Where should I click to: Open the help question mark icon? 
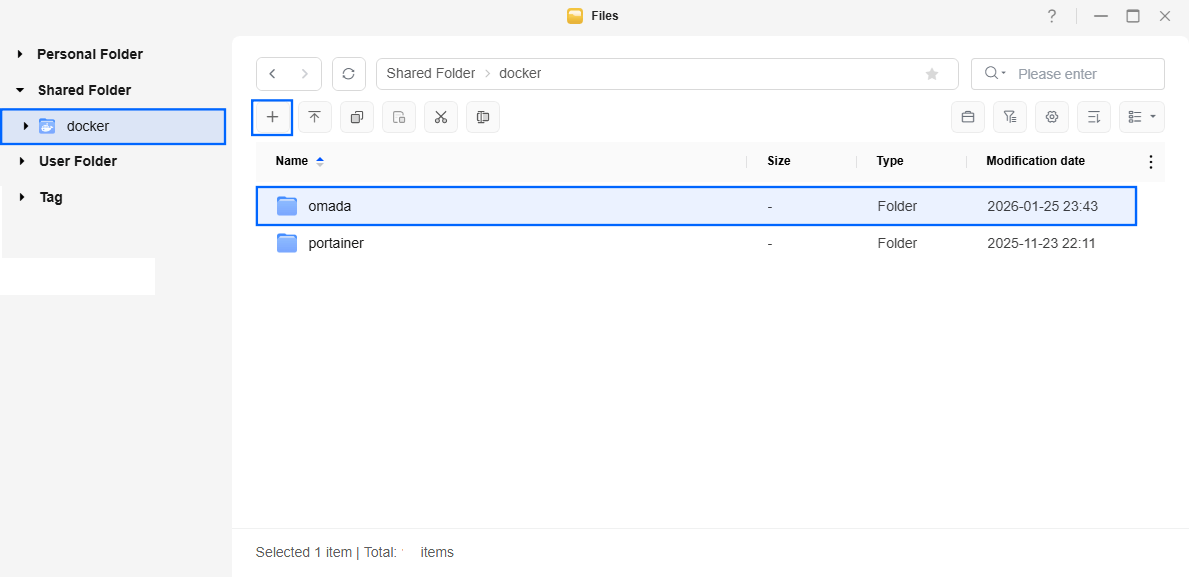coord(1051,16)
